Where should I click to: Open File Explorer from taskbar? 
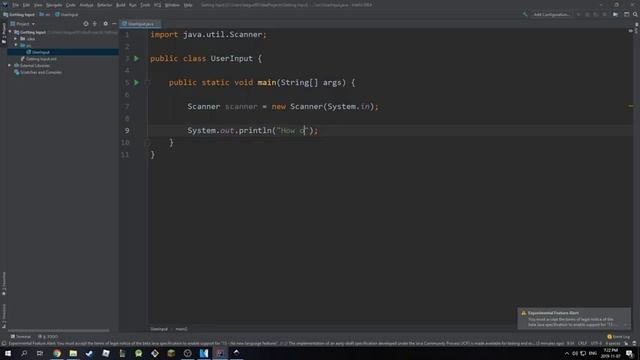coord(73,353)
